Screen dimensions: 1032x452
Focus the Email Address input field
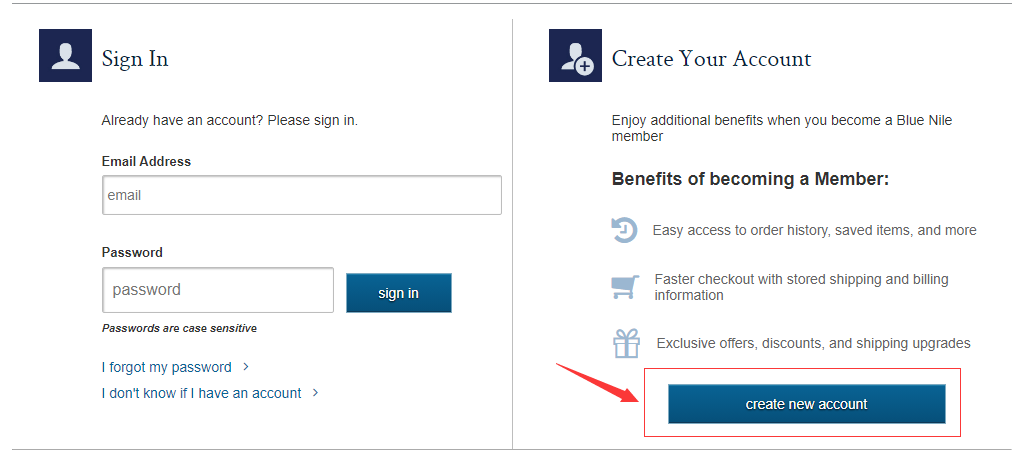tap(301, 195)
